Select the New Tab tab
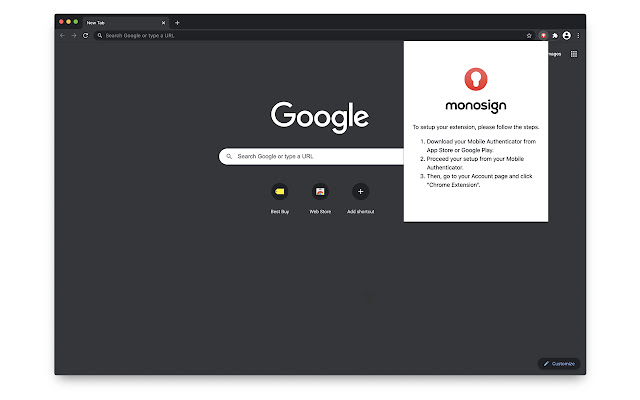 (x=126, y=23)
